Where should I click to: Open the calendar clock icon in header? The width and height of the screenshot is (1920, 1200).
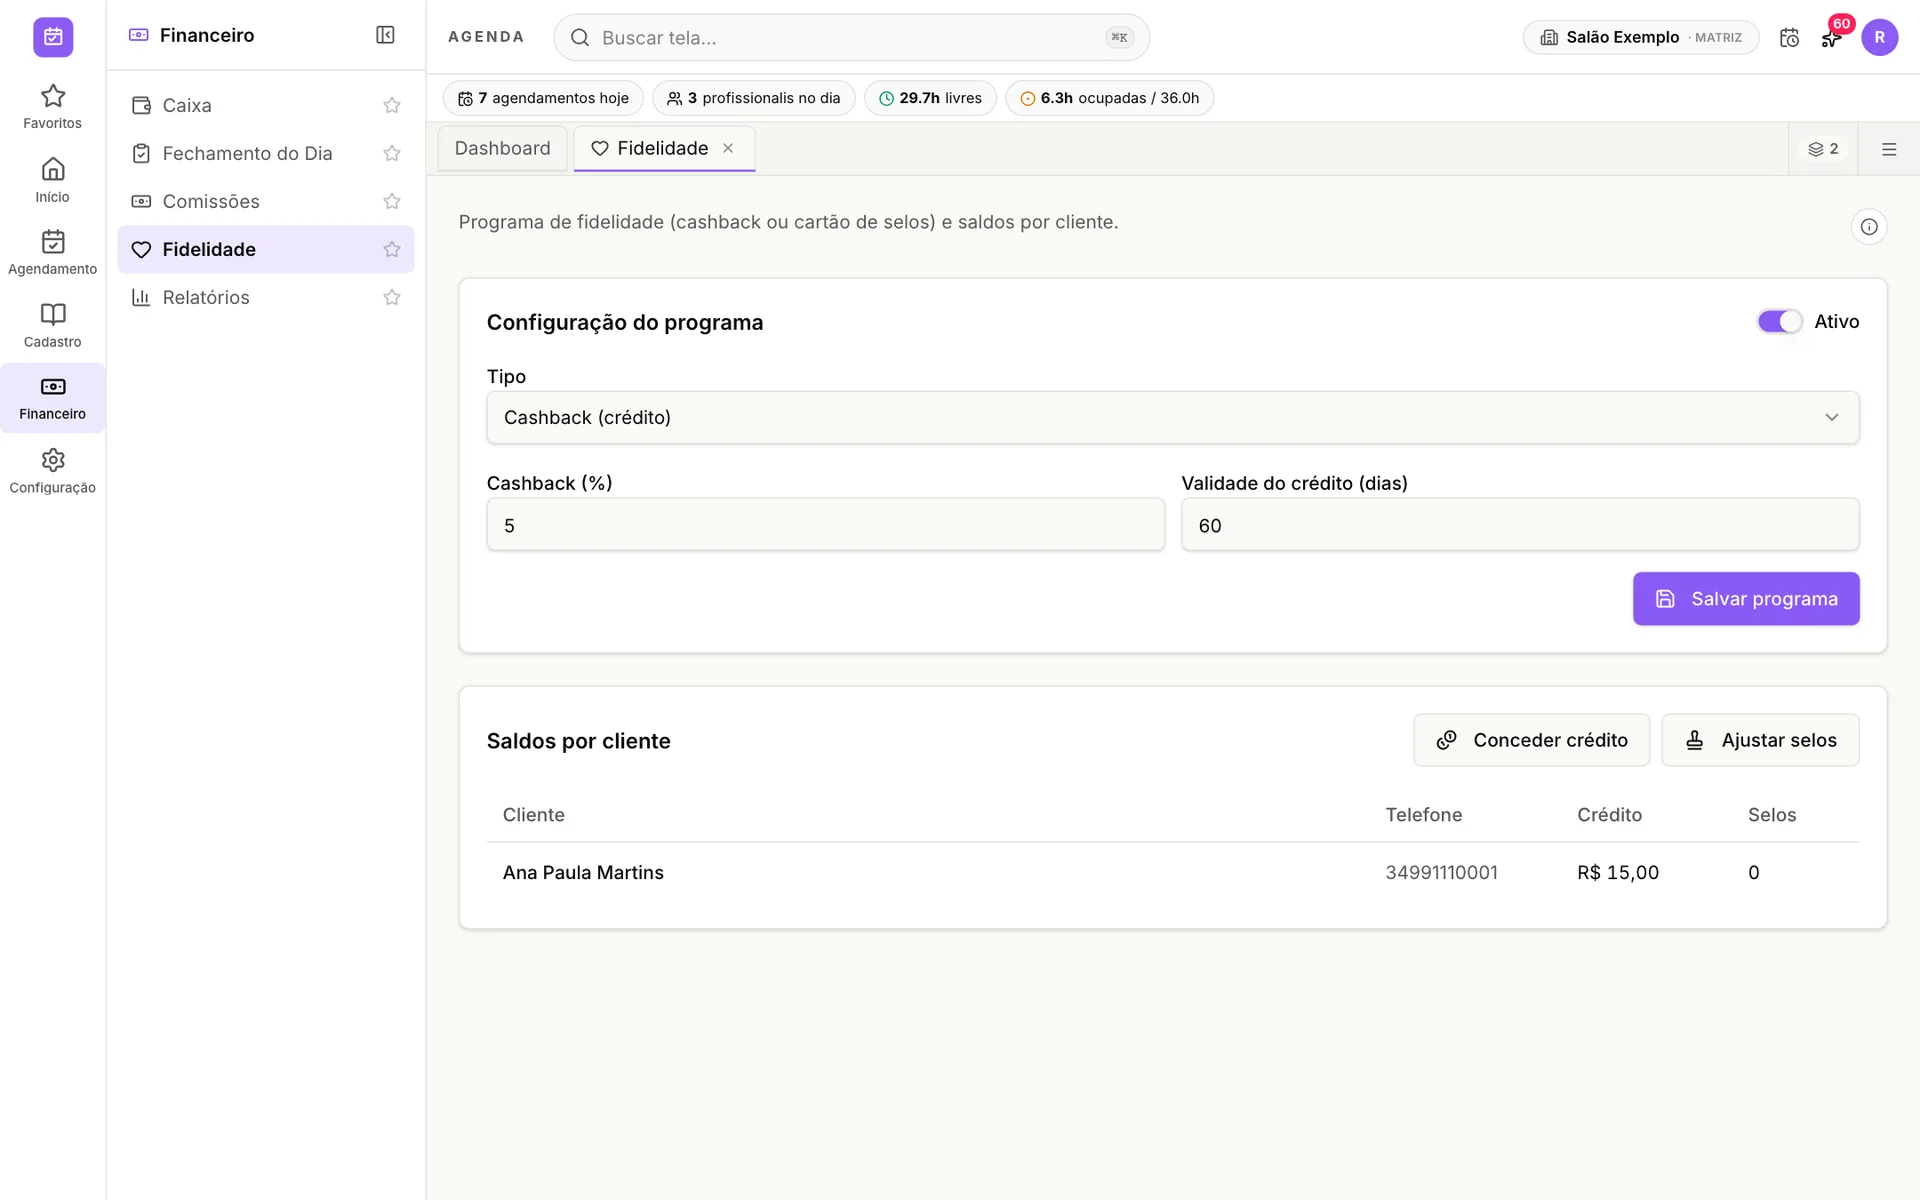click(x=1789, y=37)
